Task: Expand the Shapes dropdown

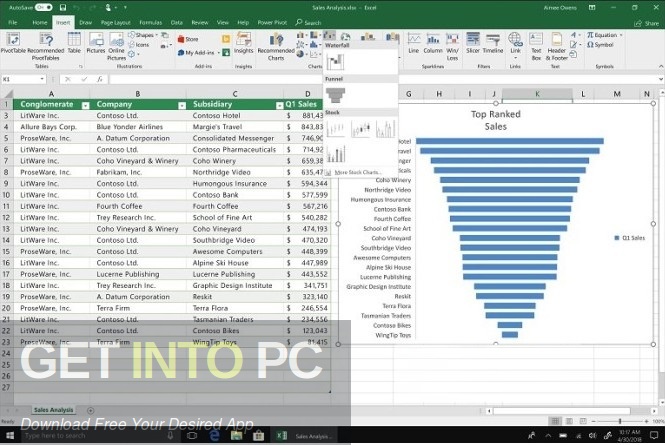Action: pos(156,35)
